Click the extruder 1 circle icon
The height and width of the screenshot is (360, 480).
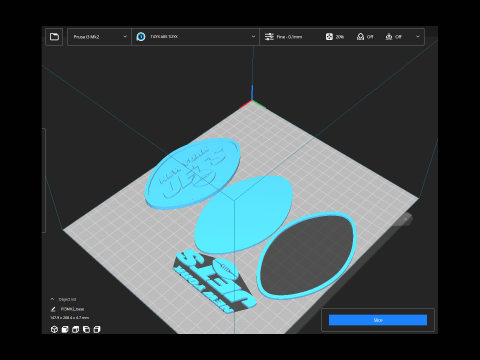point(141,37)
